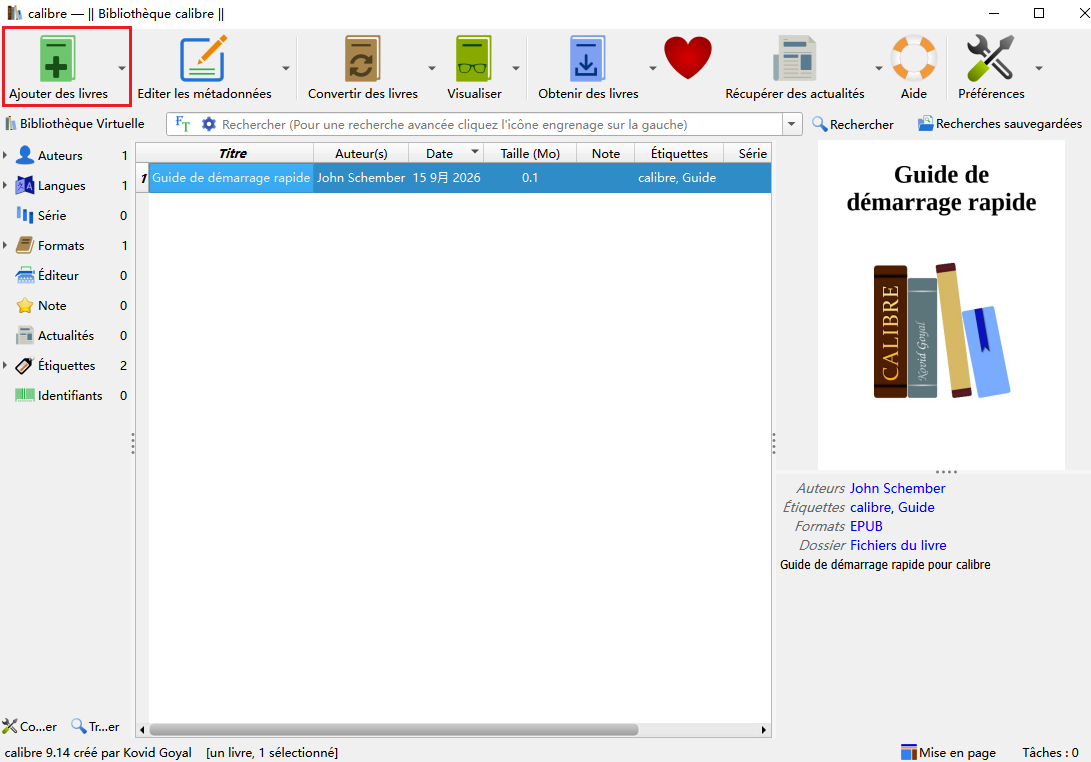1091x762 pixels.
Task: Open the Convertir des livres dropdown arrow
Action: coord(432,68)
